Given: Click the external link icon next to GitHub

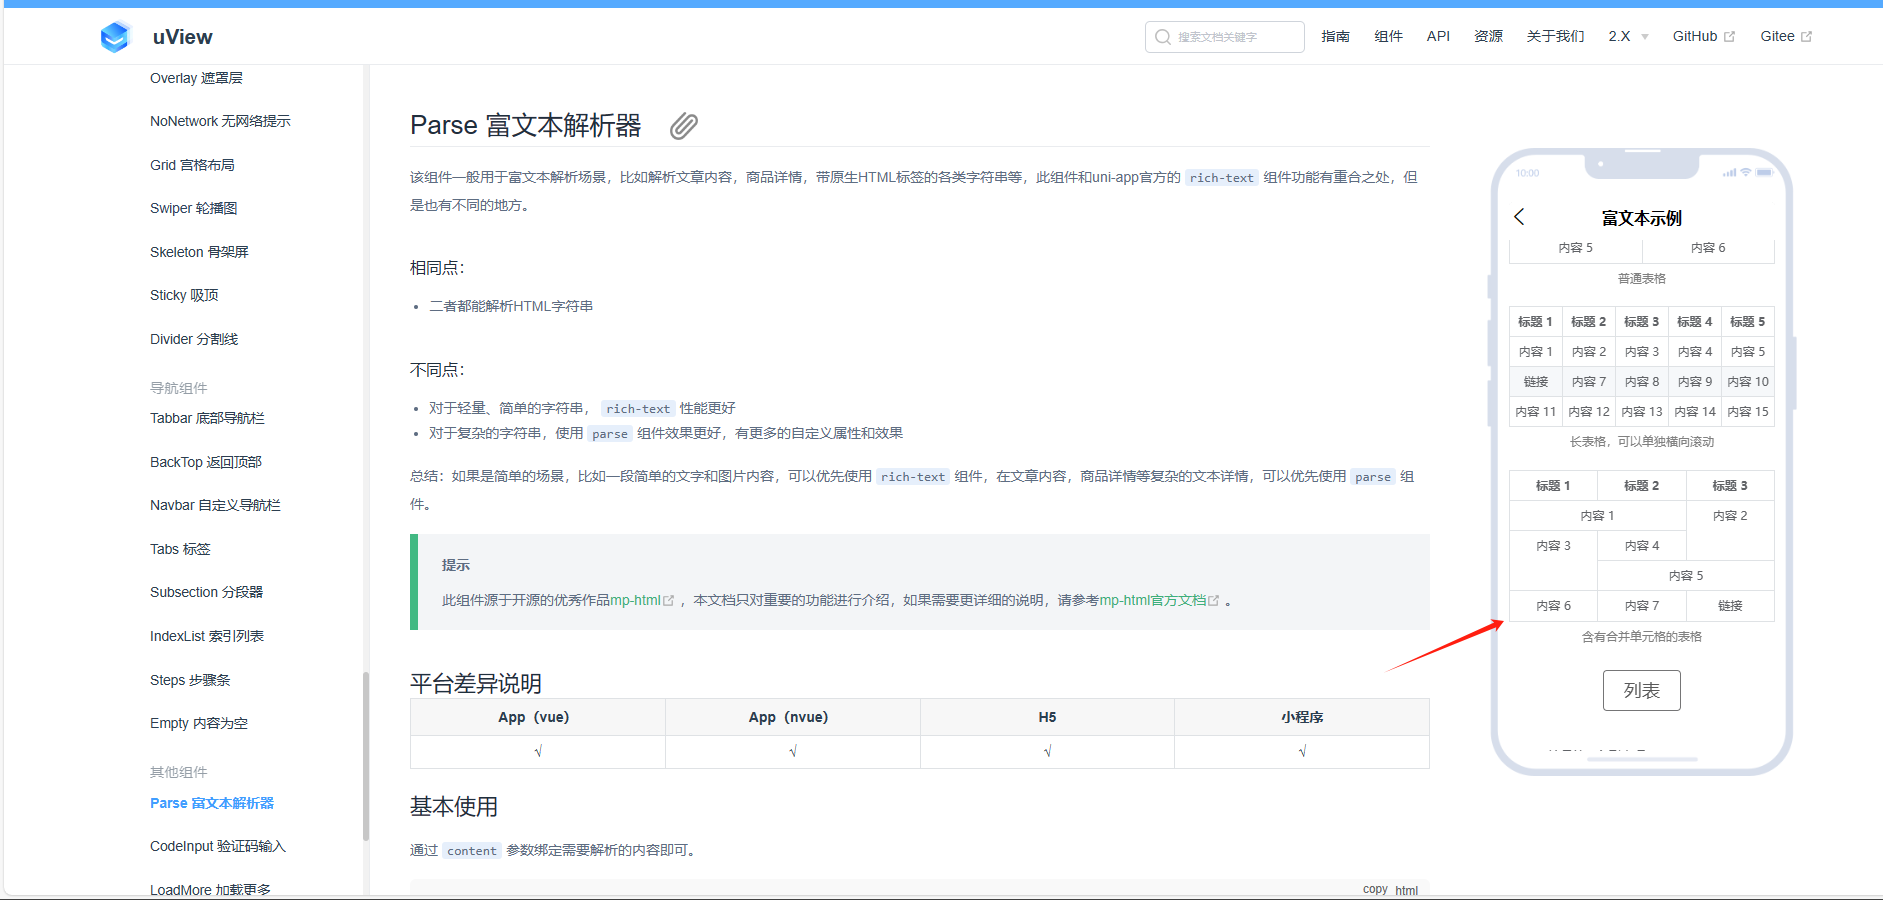Looking at the screenshot, I should click(1729, 37).
